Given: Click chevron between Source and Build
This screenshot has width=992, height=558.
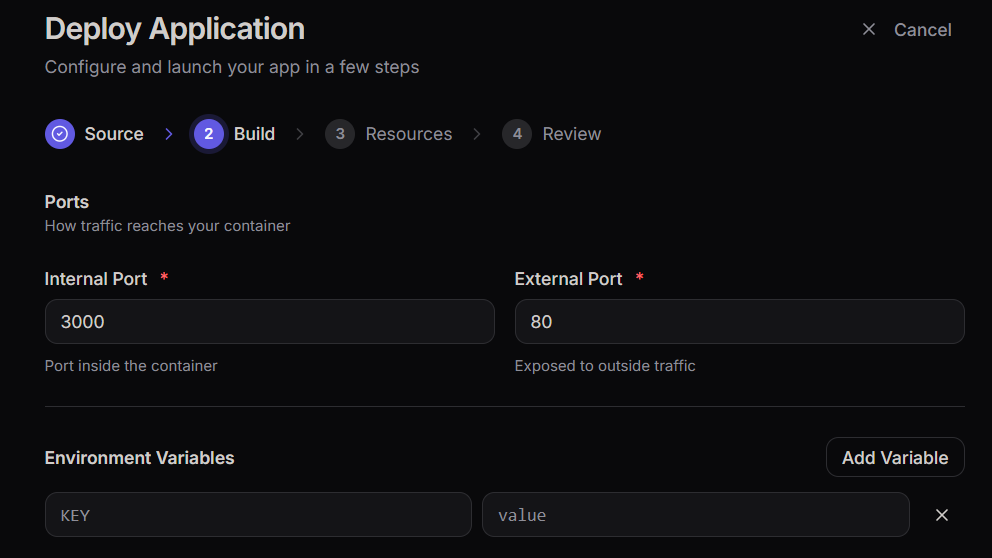Looking at the screenshot, I should [169, 134].
